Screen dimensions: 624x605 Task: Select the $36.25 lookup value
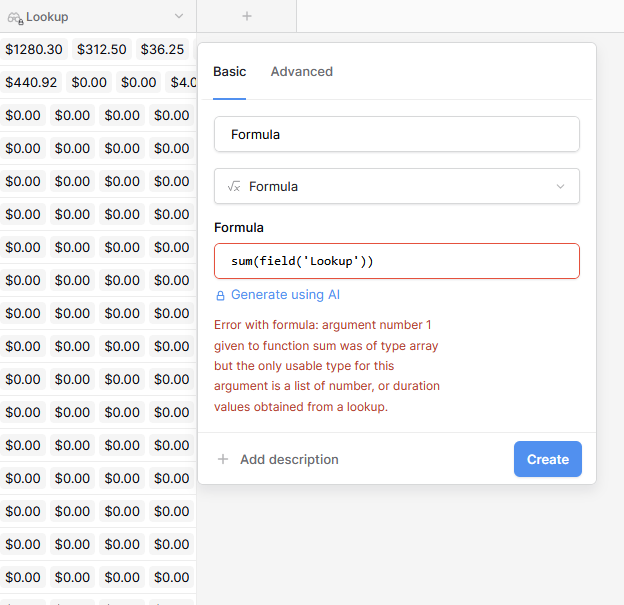pyautogui.click(x=162, y=49)
